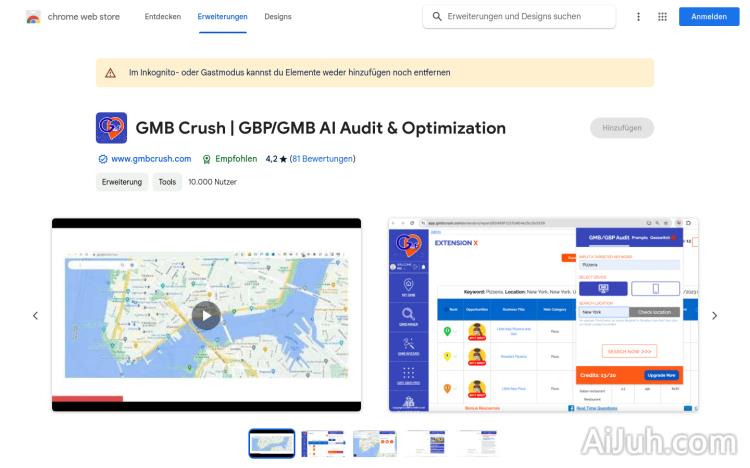
Task: Click the second screenshot with Extension X
Action: (x=543, y=315)
